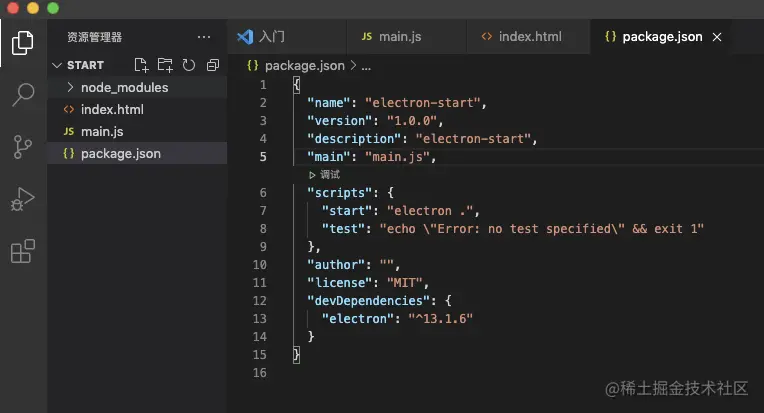Refresh the explorer file tree
Viewport: 764px width, 413px height.
tap(189, 65)
